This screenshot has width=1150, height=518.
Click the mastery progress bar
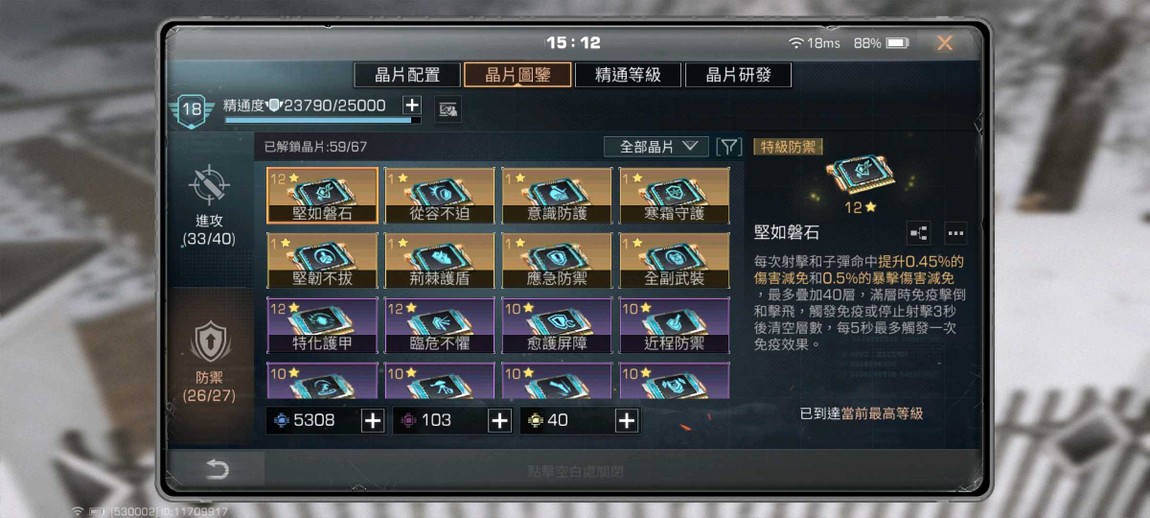pyautogui.click(x=323, y=120)
